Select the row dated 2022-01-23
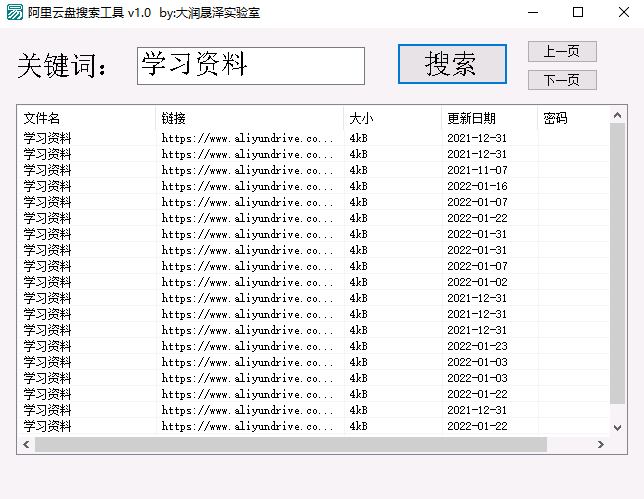The height and width of the screenshot is (499, 644). (x=313, y=346)
